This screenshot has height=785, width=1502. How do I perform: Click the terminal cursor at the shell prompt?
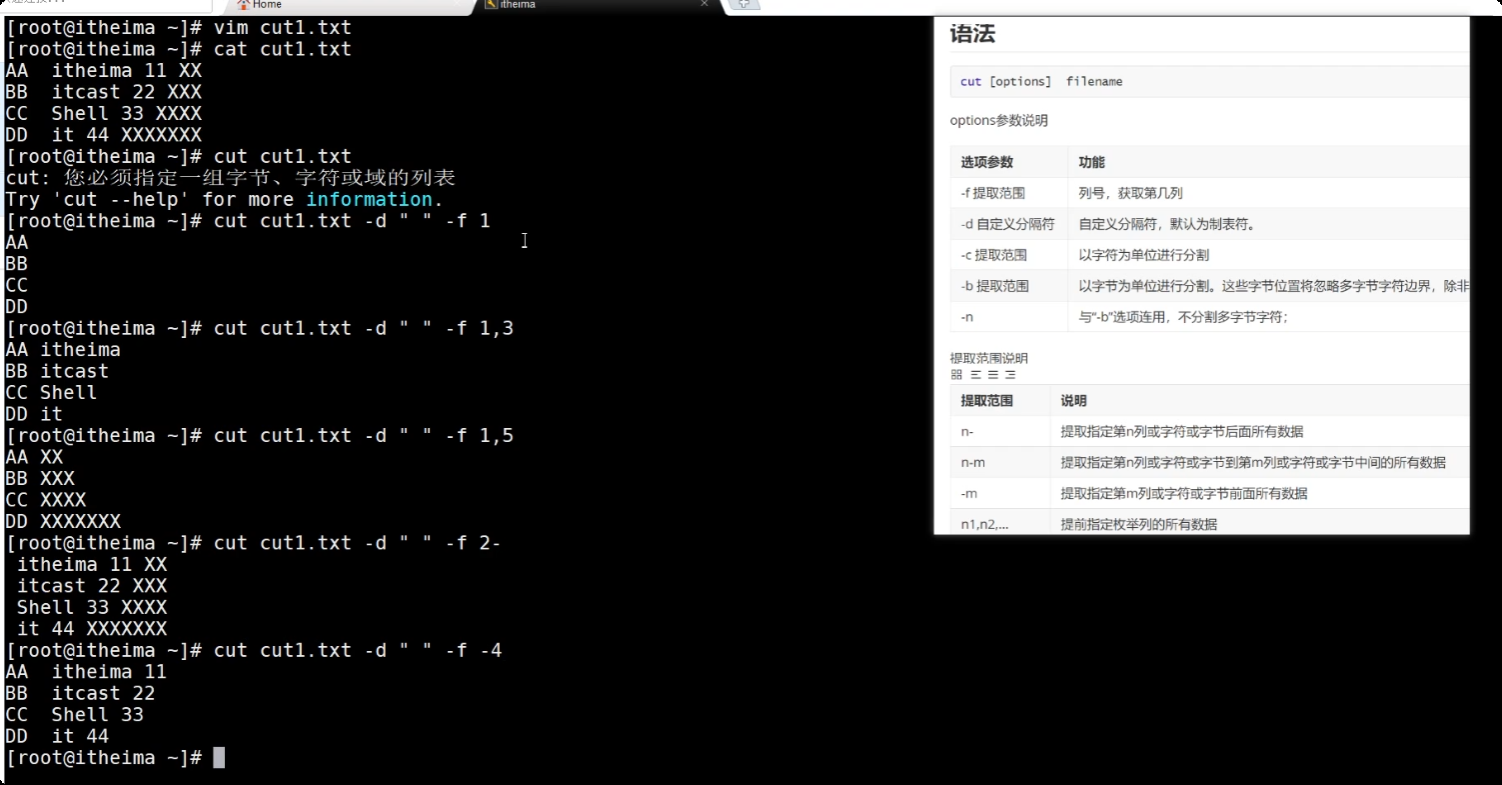tap(221, 757)
